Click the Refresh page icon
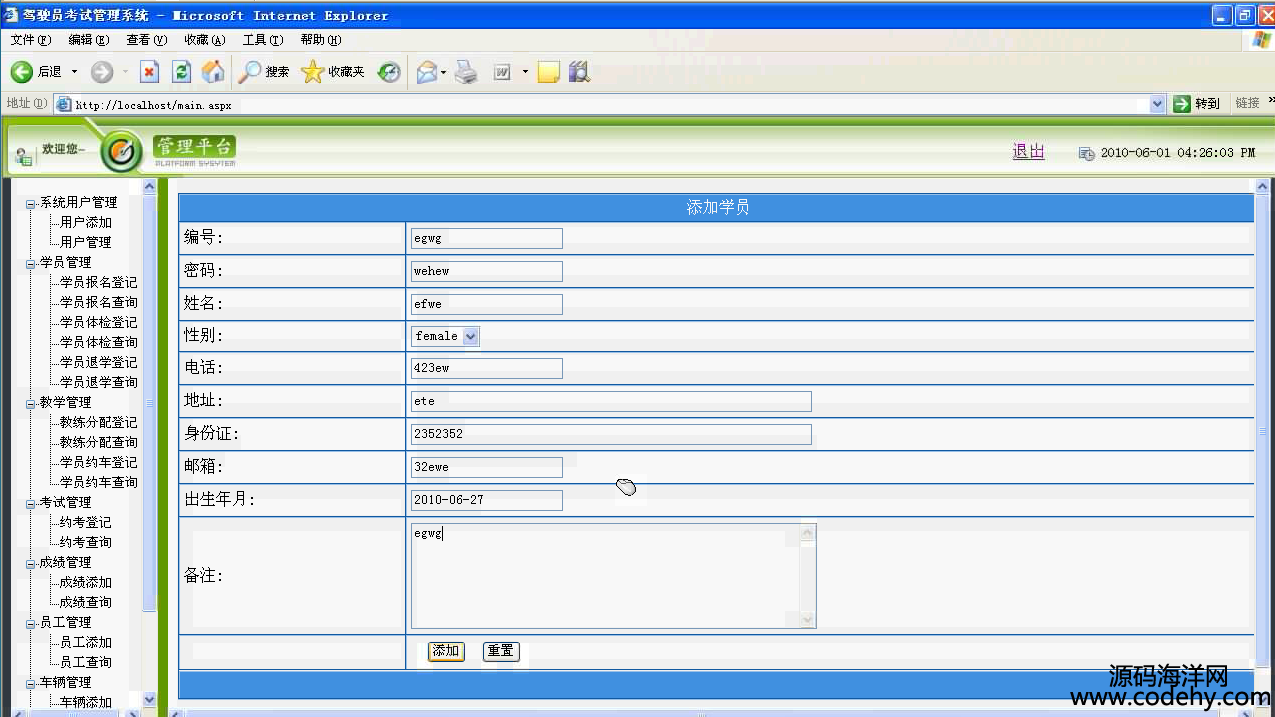 pyautogui.click(x=181, y=72)
